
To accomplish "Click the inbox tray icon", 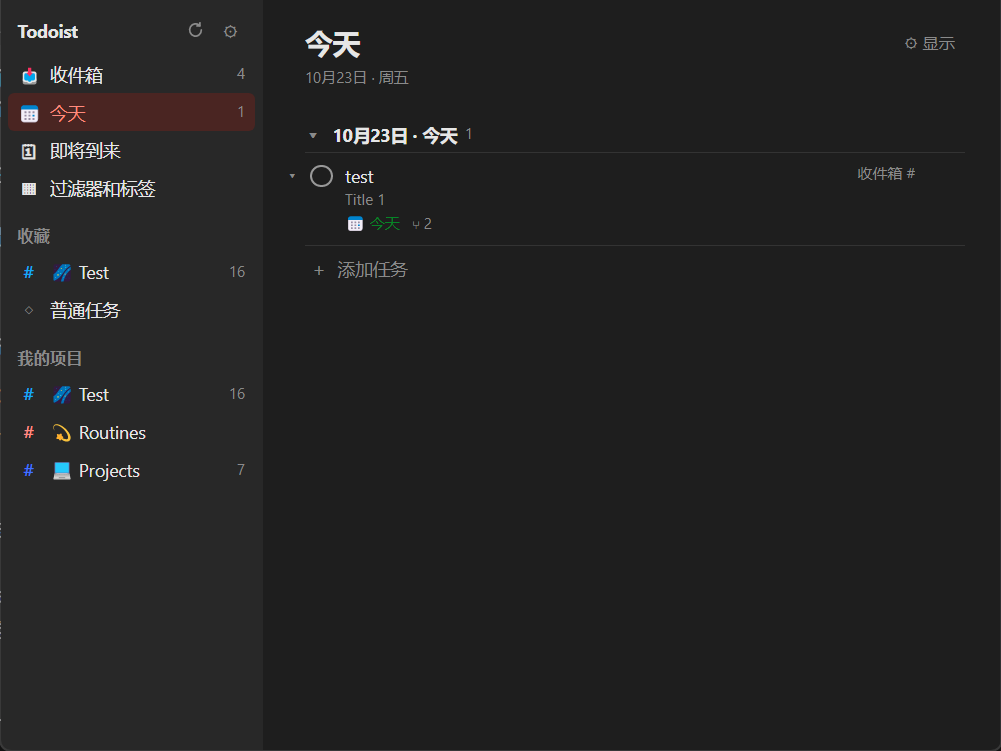I will (29, 76).
